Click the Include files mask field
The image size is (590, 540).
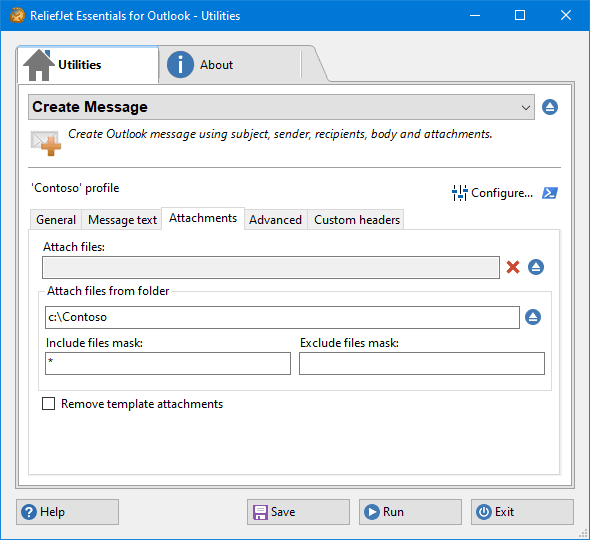click(x=168, y=364)
